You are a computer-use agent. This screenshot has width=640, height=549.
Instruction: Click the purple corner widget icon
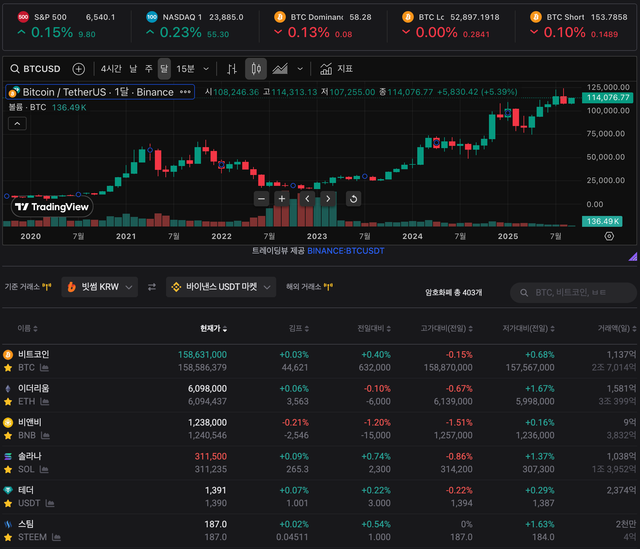tap(633, 257)
